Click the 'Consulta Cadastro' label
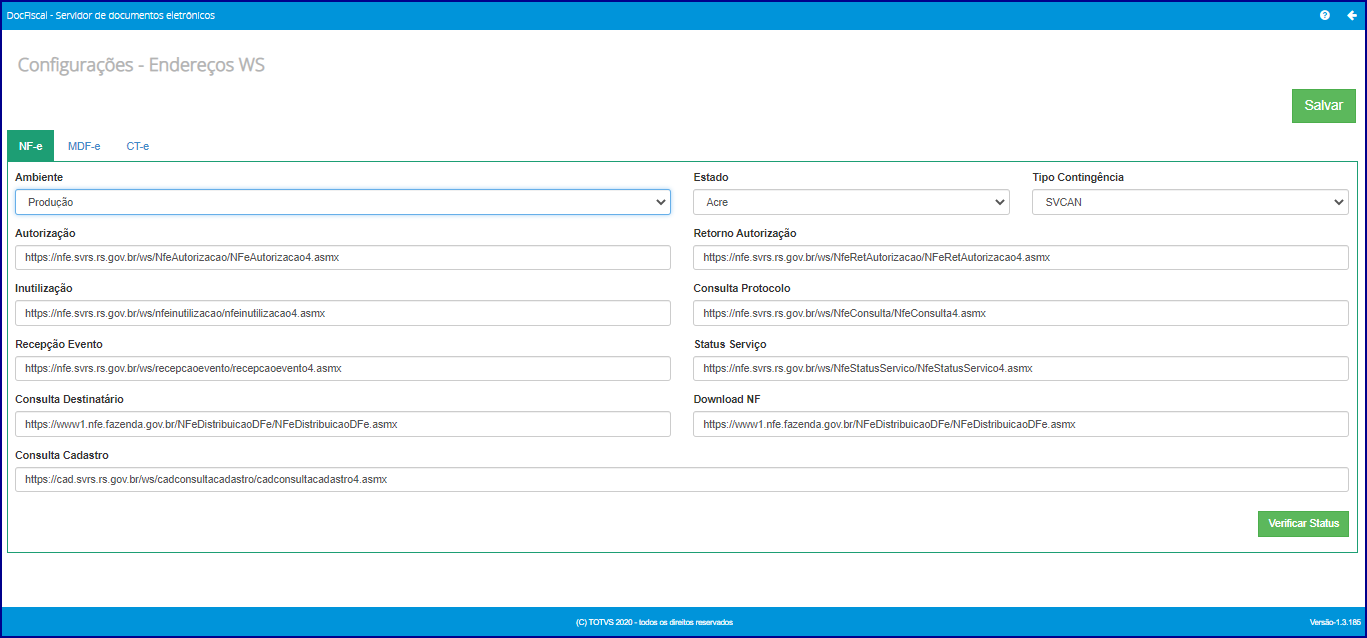The width and height of the screenshot is (1367, 638). coord(62,455)
